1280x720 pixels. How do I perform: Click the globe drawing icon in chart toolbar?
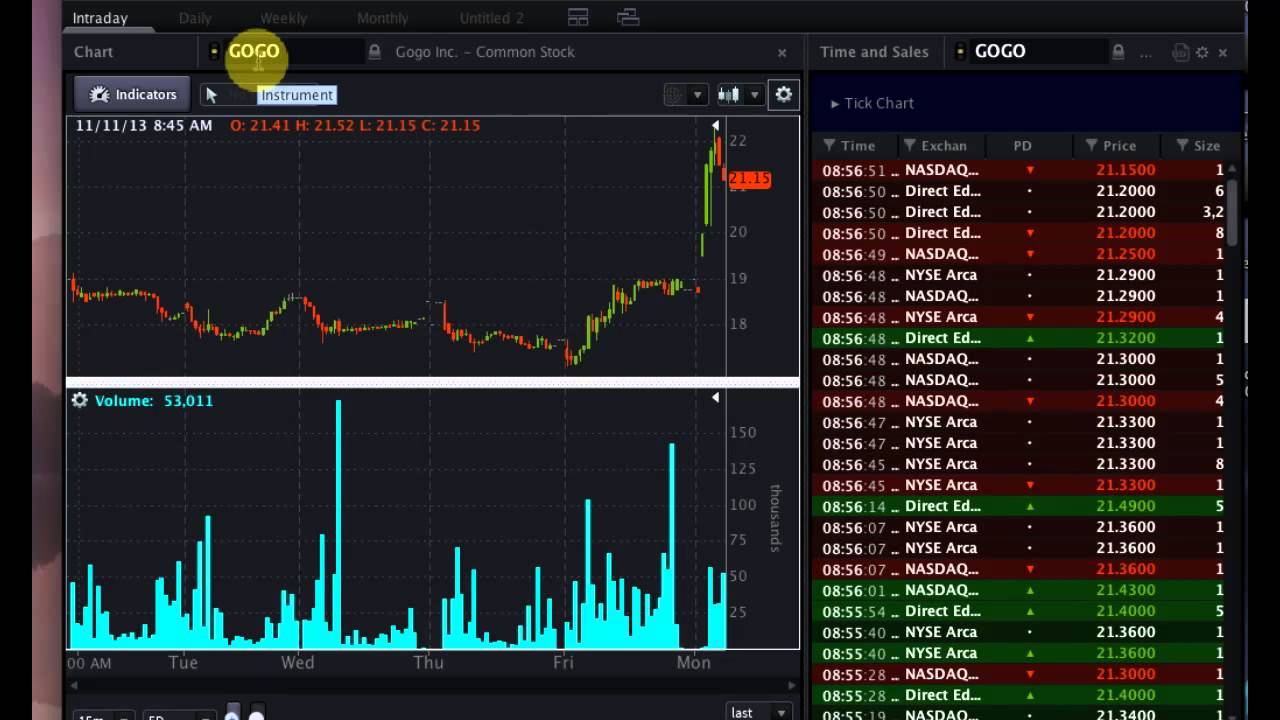[x=675, y=95]
